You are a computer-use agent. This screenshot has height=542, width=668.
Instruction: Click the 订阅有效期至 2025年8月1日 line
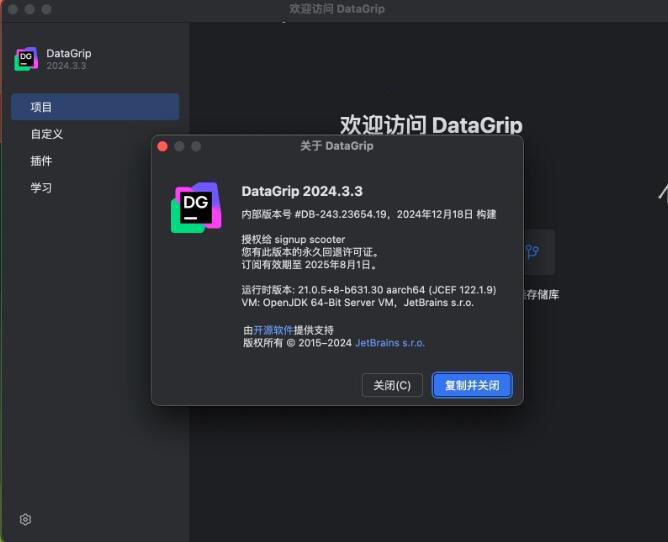click(x=309, y=265)
